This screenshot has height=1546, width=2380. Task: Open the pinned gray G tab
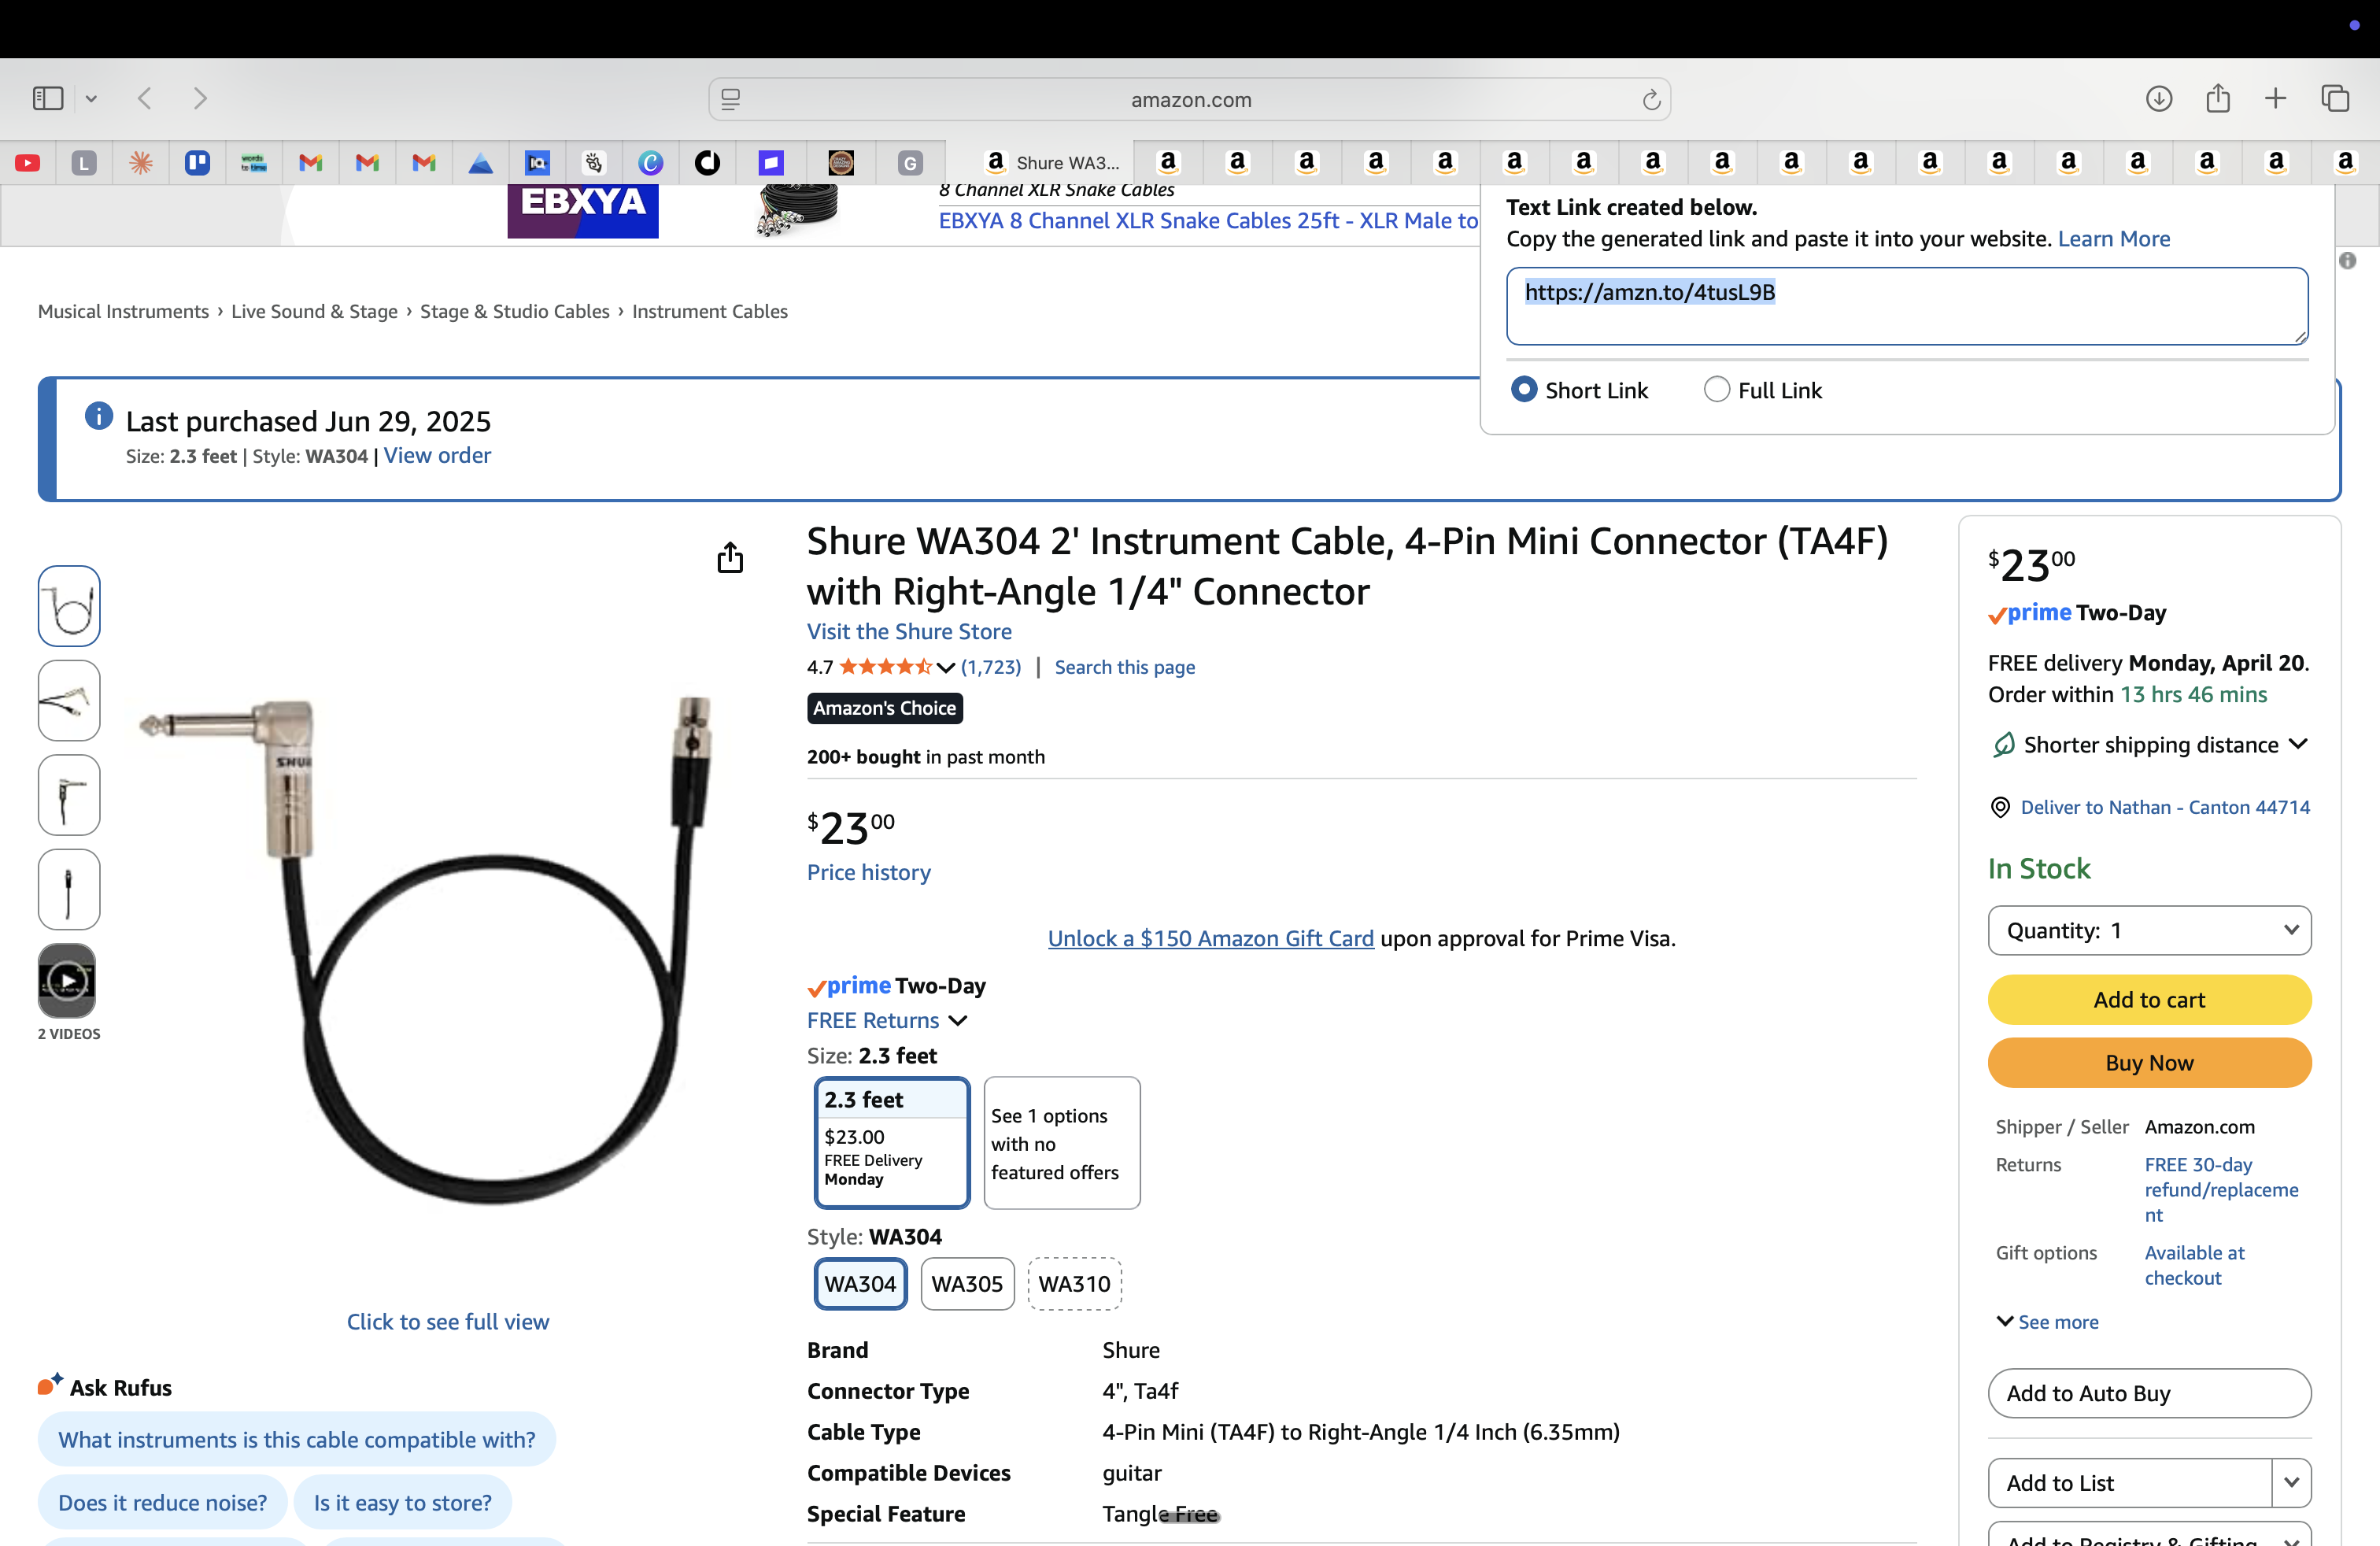tap(910, 163)
